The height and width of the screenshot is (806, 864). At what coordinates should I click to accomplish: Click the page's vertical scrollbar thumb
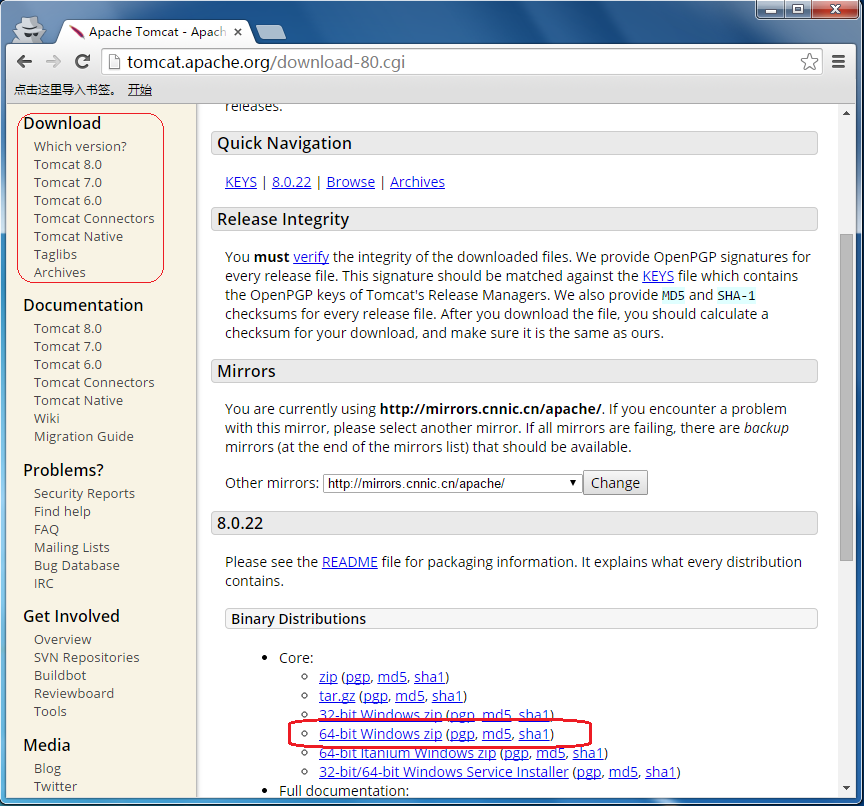(x=846, y=397)
